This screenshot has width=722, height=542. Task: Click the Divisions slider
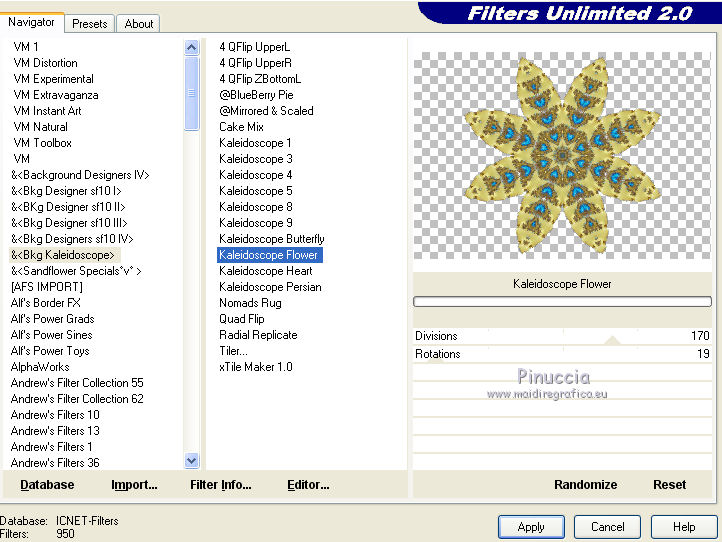562,336
